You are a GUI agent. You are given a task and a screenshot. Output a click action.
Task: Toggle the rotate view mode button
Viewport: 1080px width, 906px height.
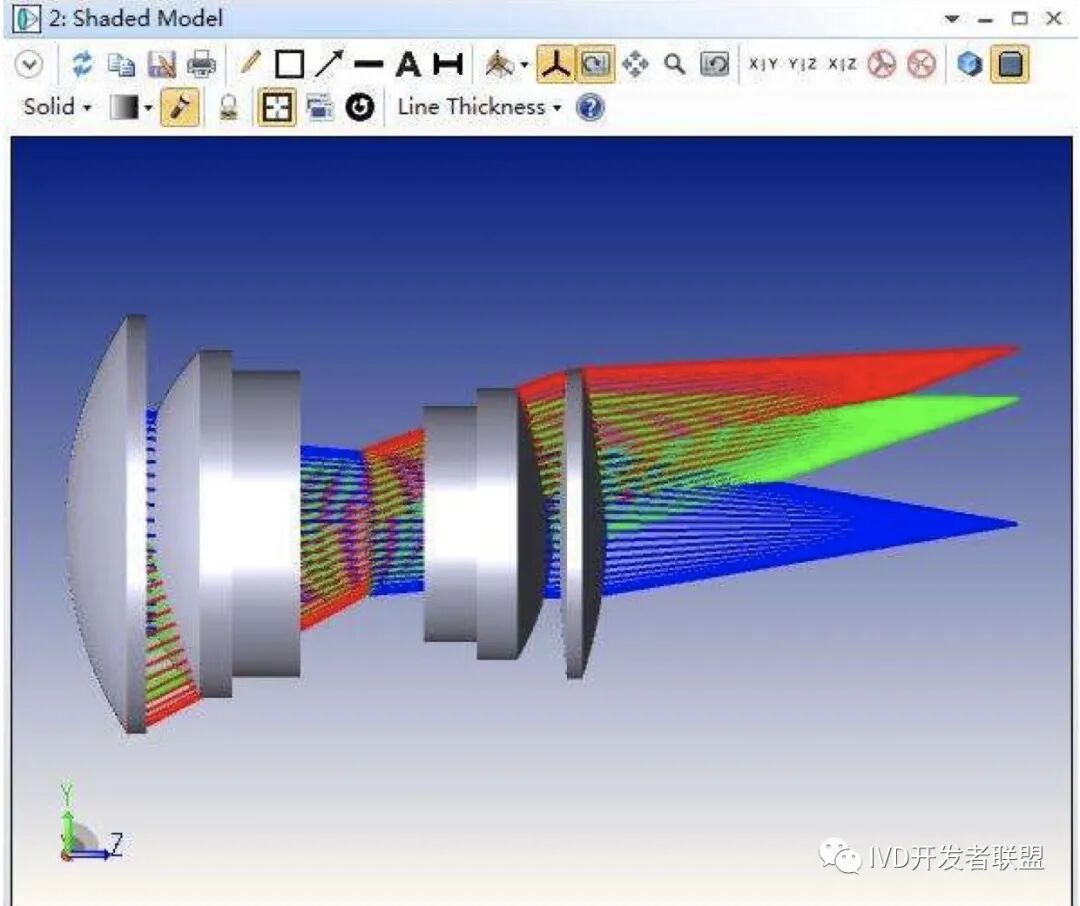point(594,64)
